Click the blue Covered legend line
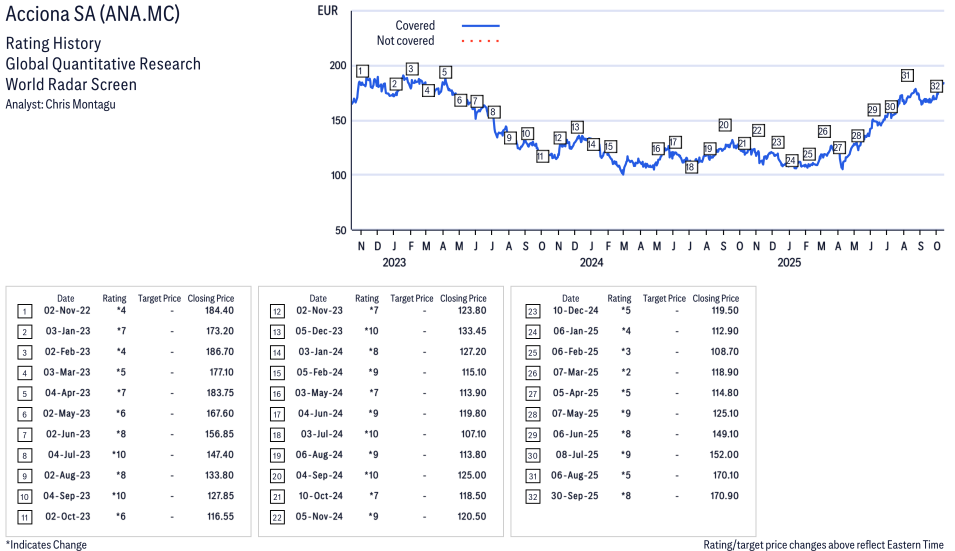Viewport: 955px width, 551px height. coord(480,26)
